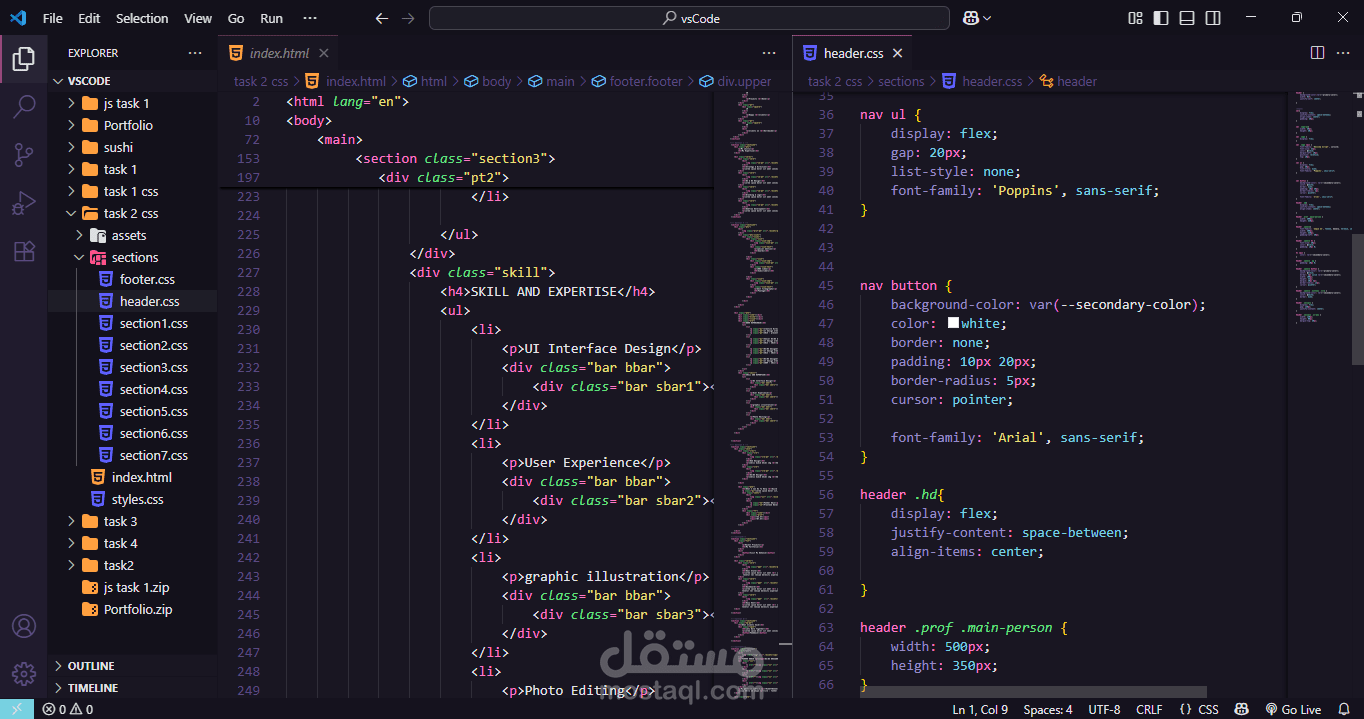Screen dimensions: 1364x719
Task: Open the Accounts menu icon
Action: (24, 626)
